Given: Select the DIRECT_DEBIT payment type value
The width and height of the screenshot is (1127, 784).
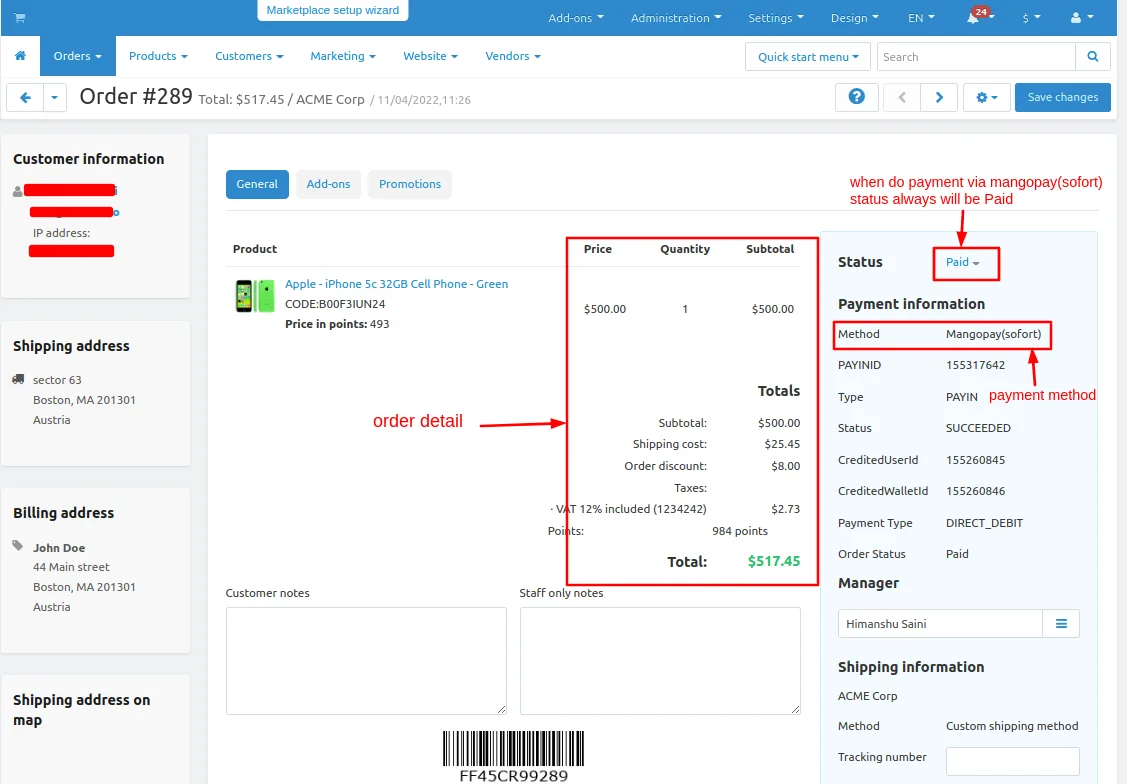Looking at the screenshot, I should (984, 523).
